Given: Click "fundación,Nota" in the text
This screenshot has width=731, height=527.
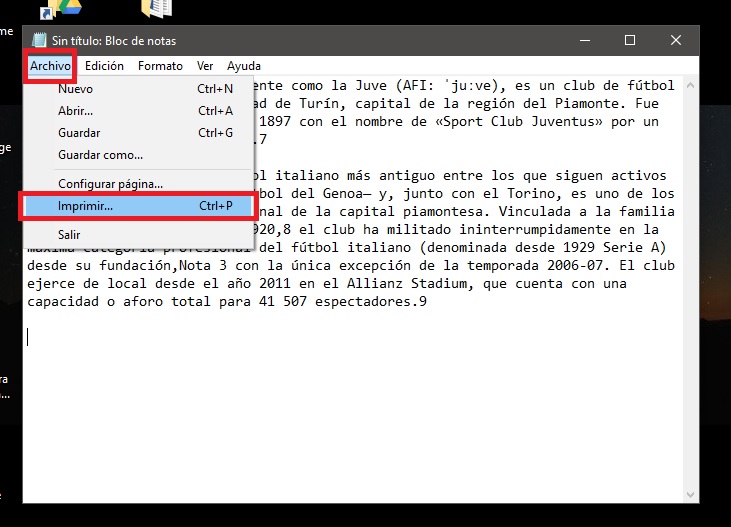Looking at the screenshot, I should point(155,265).
